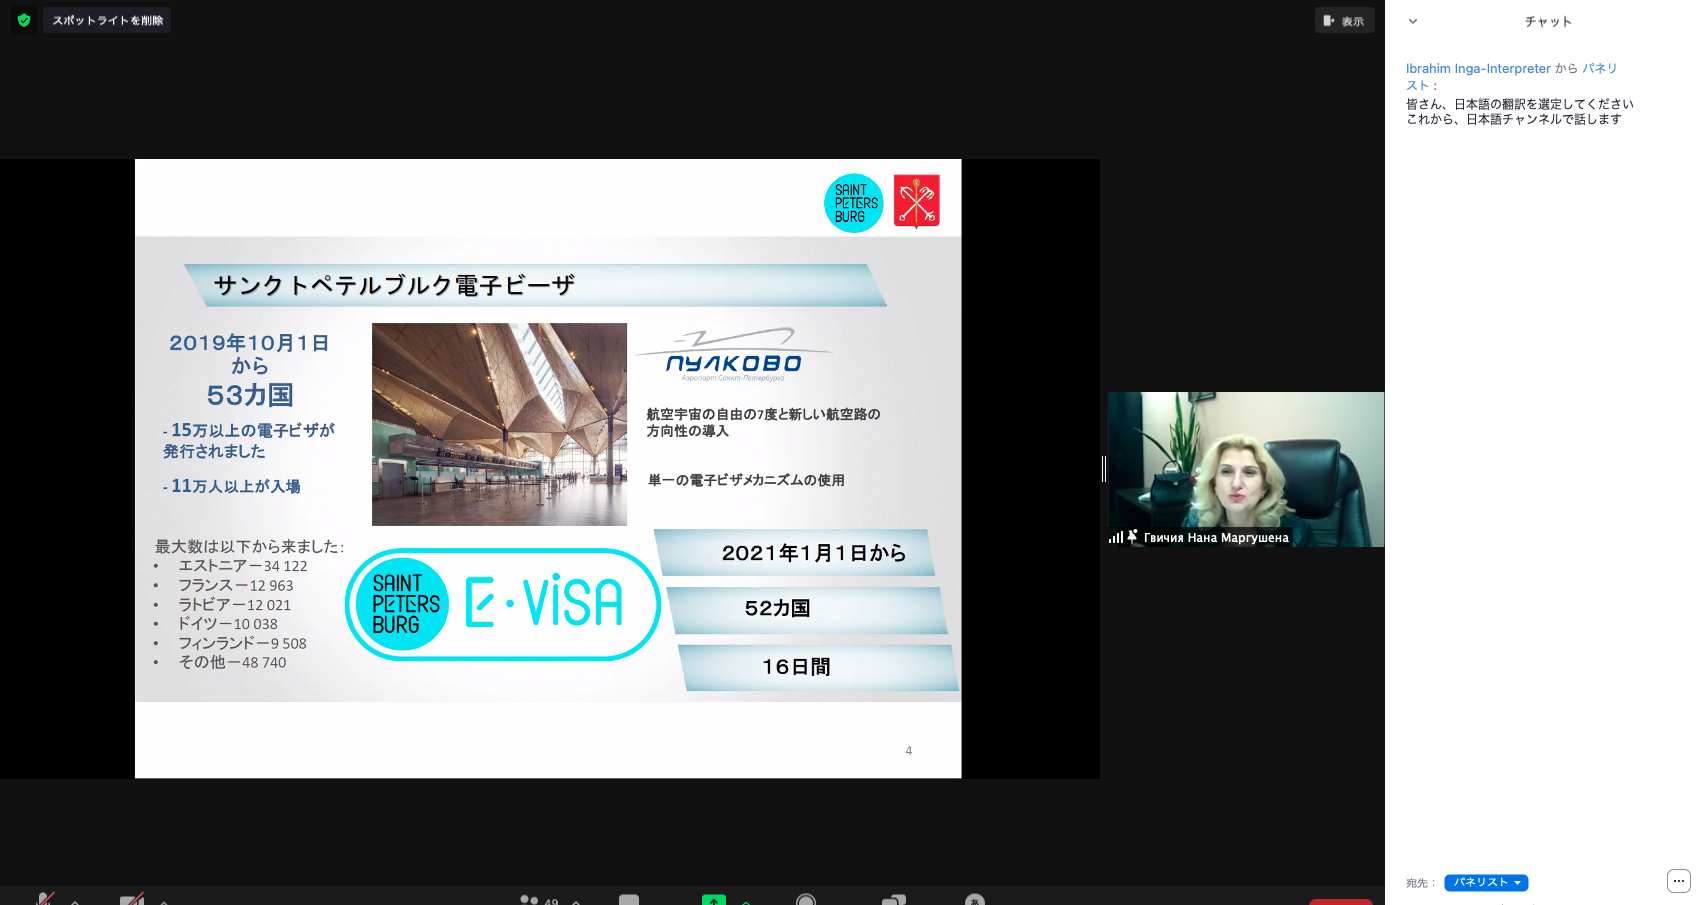1698x905 pixels.
Task: Expand the participants options arrow
Action: pyautogui.click(x=576, y=901)
